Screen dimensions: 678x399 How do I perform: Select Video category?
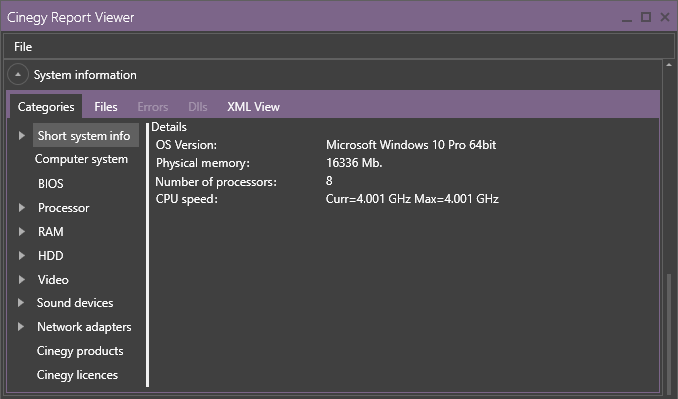(x=53, y=280)
